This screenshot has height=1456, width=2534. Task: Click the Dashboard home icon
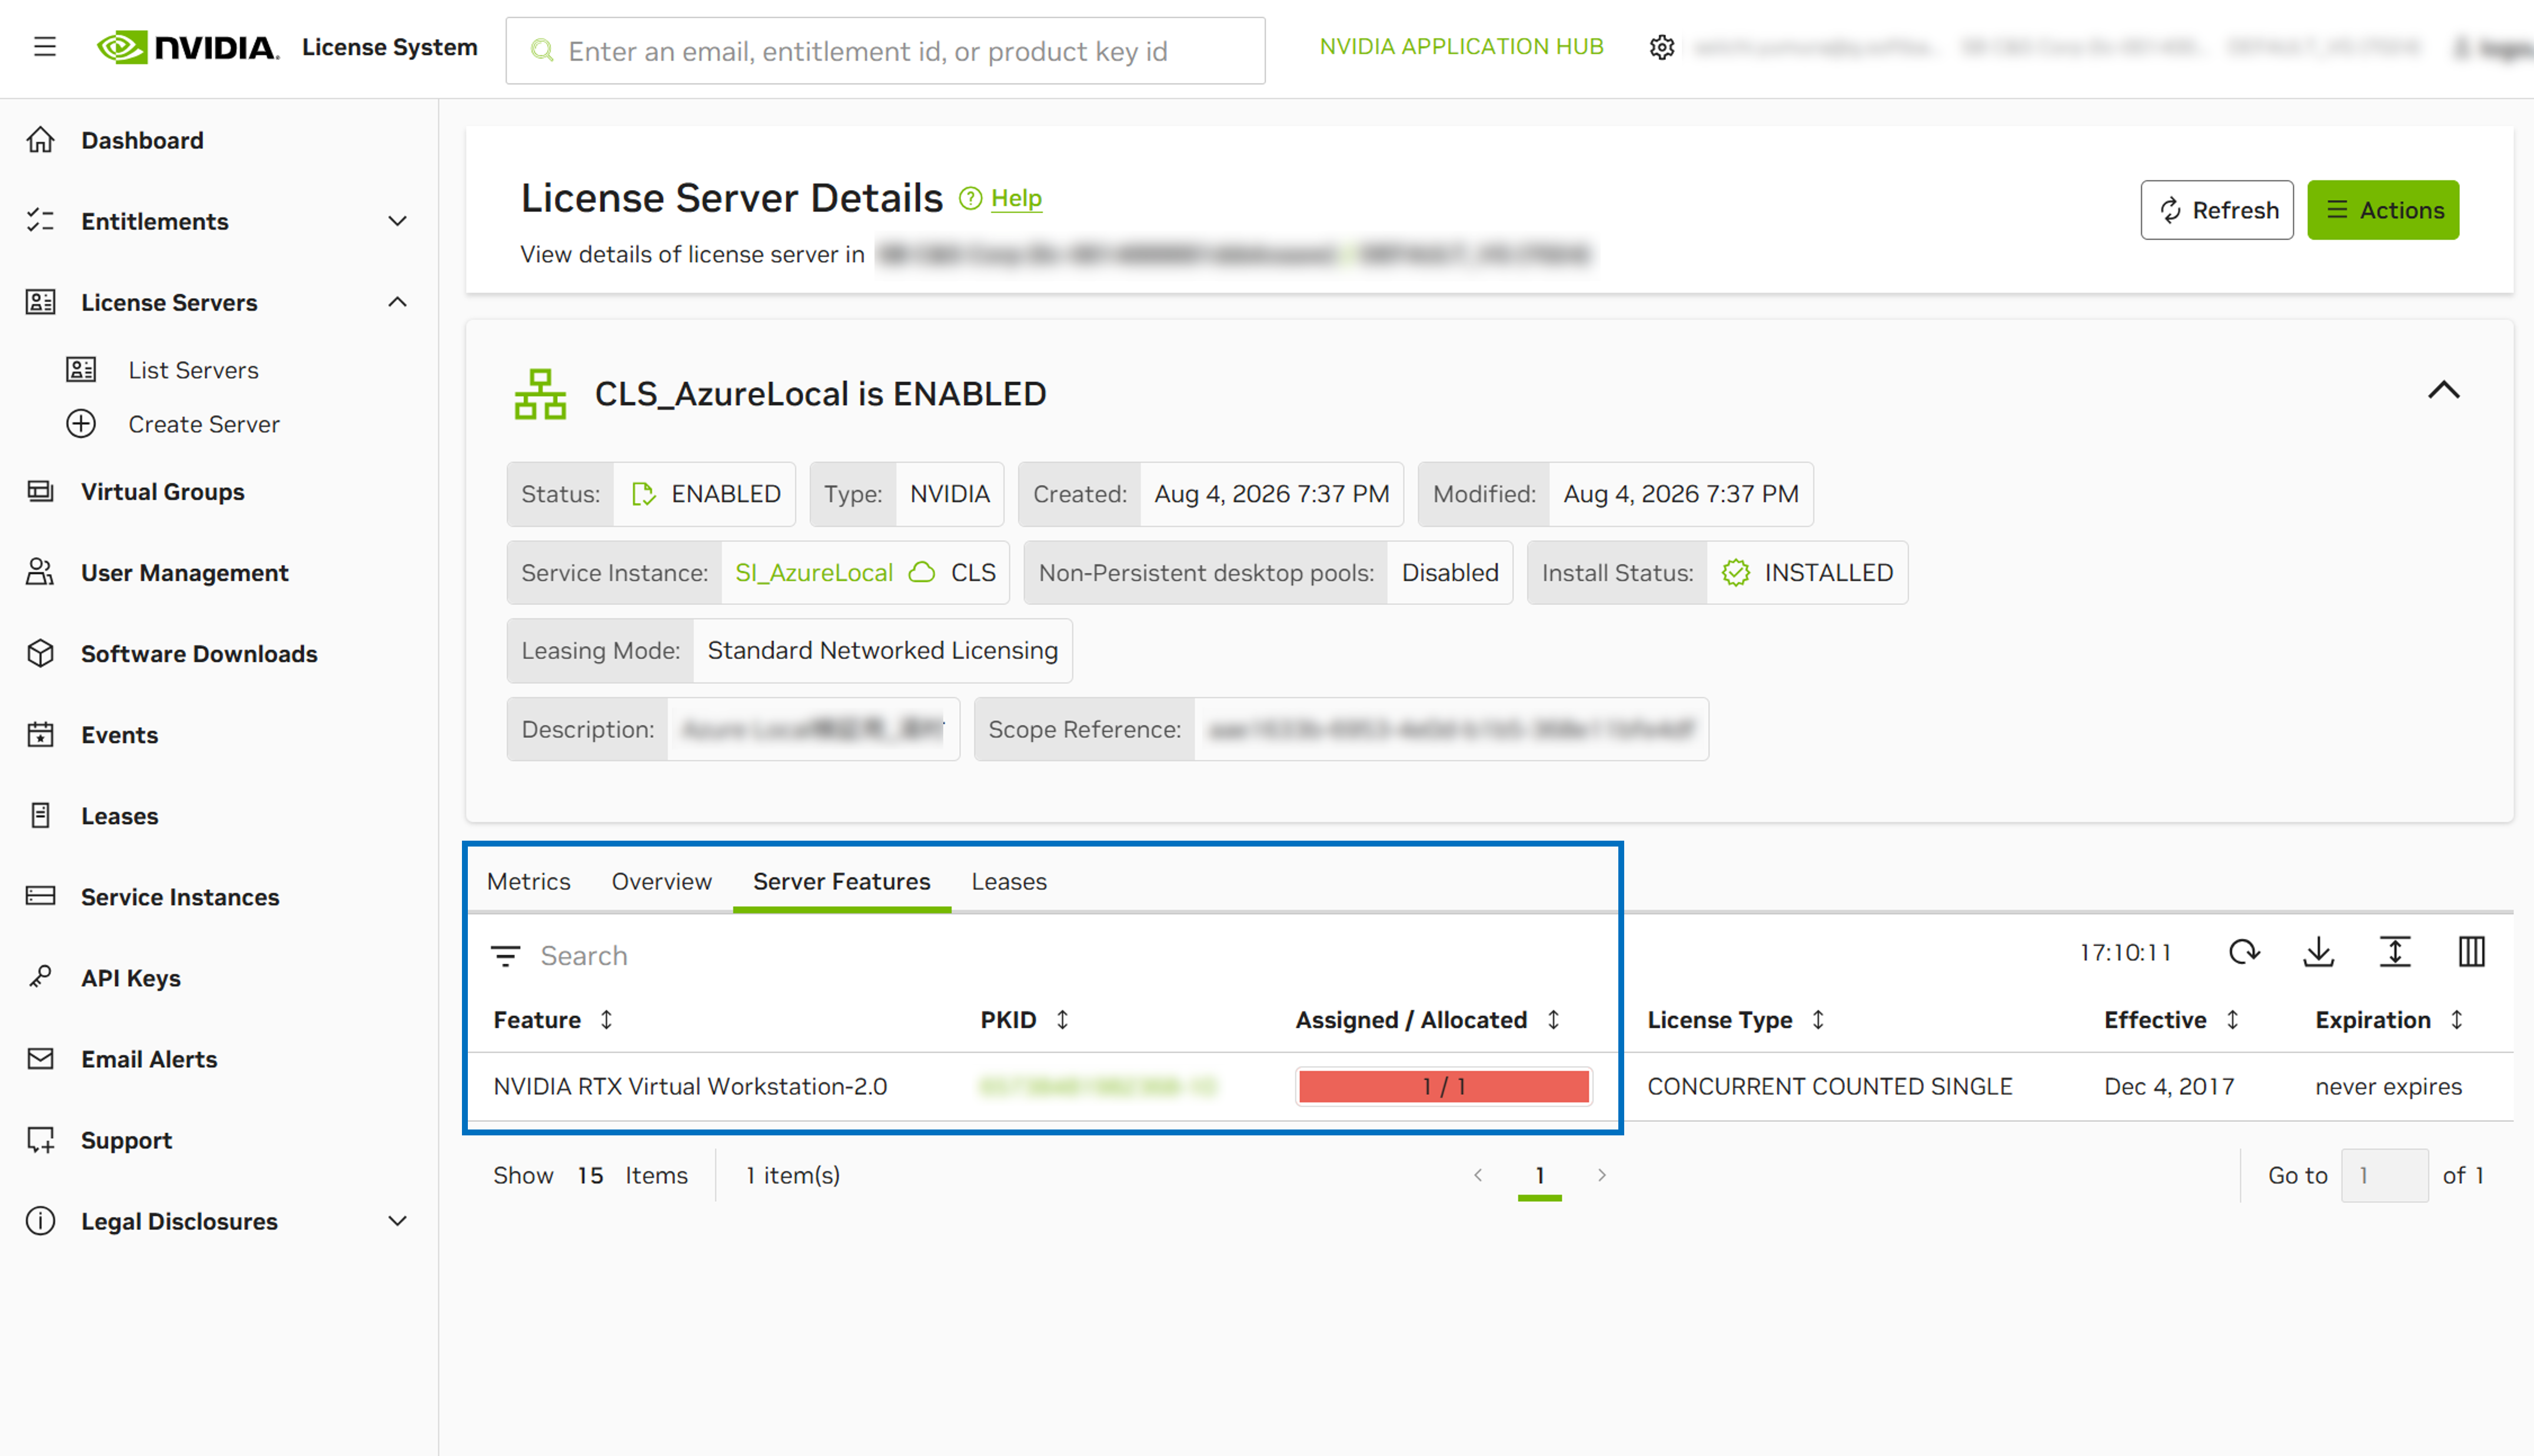coord(41,140)
